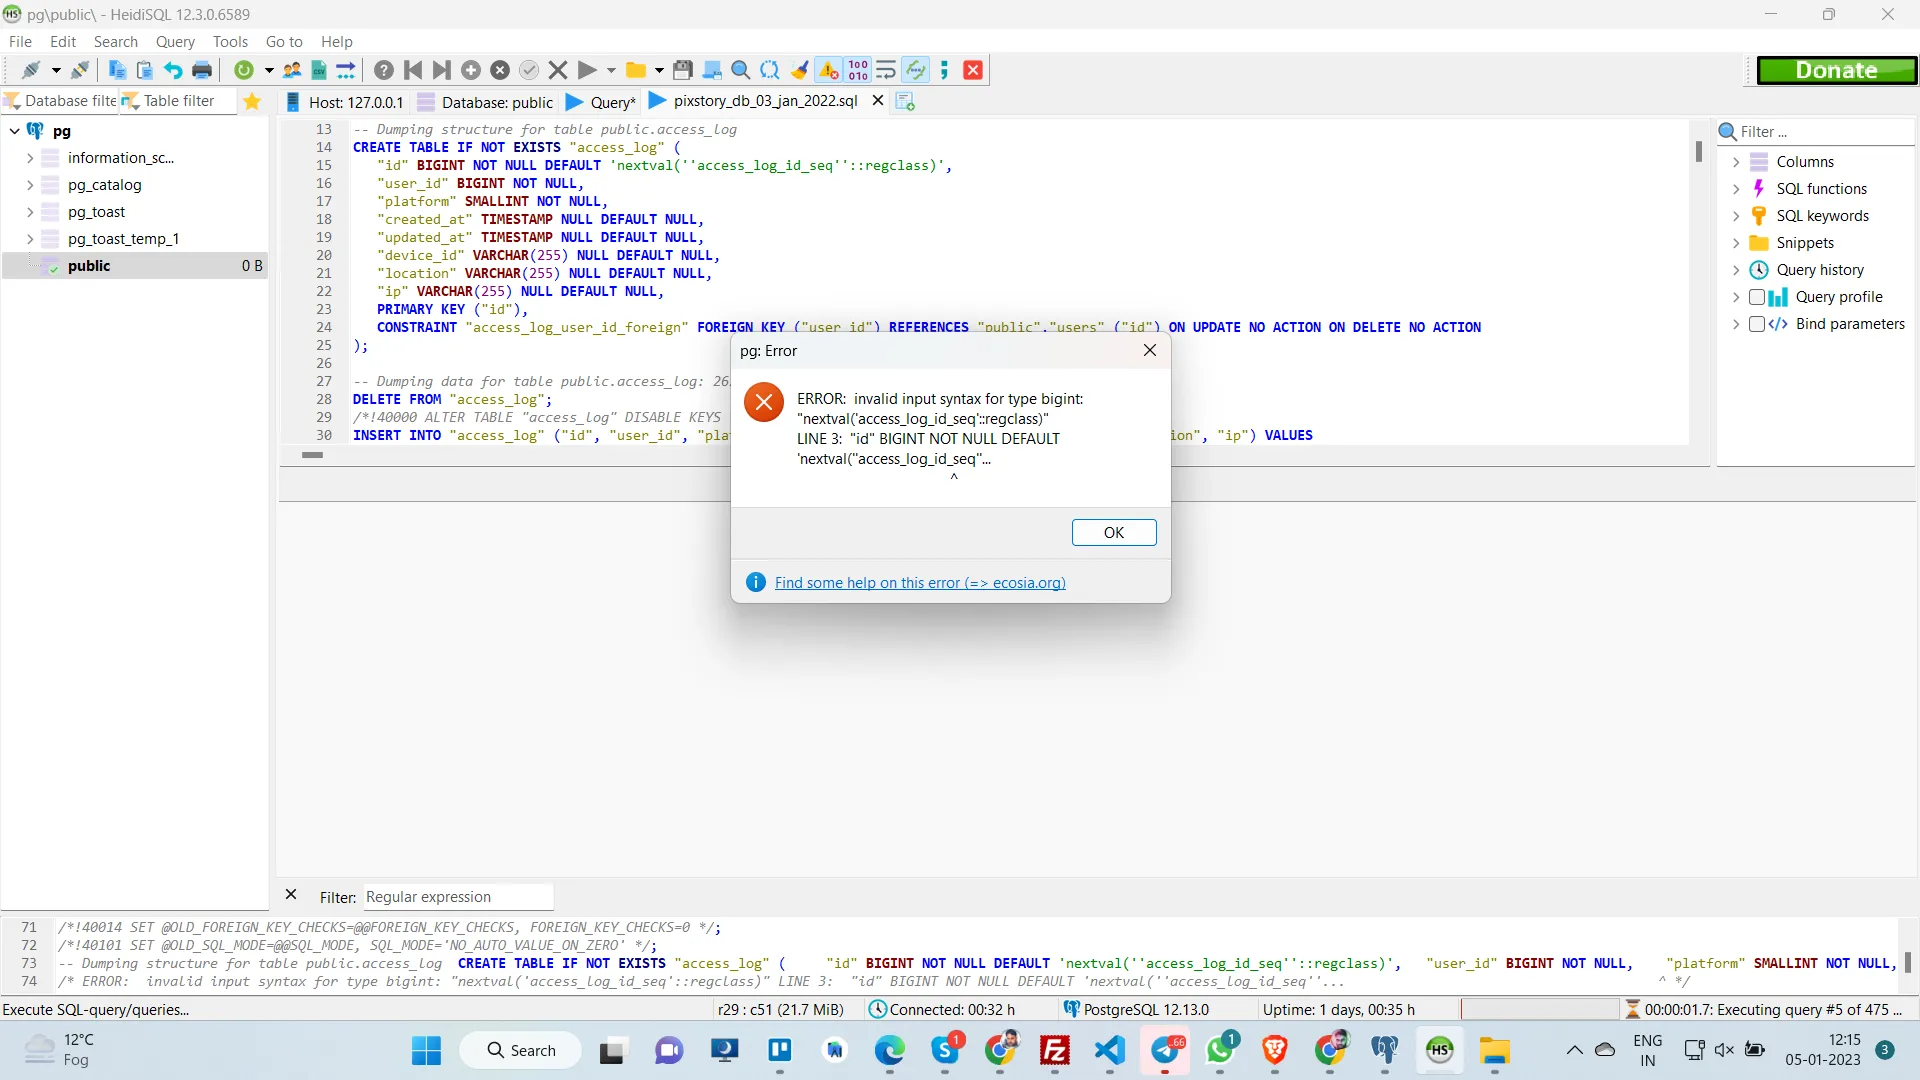Click the Export as CSV icon

pyautogui.click(x=319, y=70)
